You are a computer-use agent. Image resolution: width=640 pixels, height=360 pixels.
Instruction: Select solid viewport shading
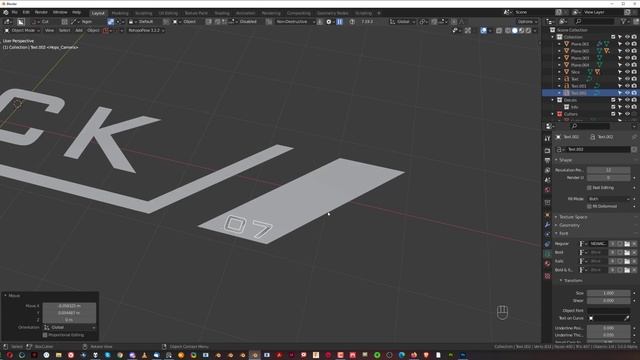[514, 31]
